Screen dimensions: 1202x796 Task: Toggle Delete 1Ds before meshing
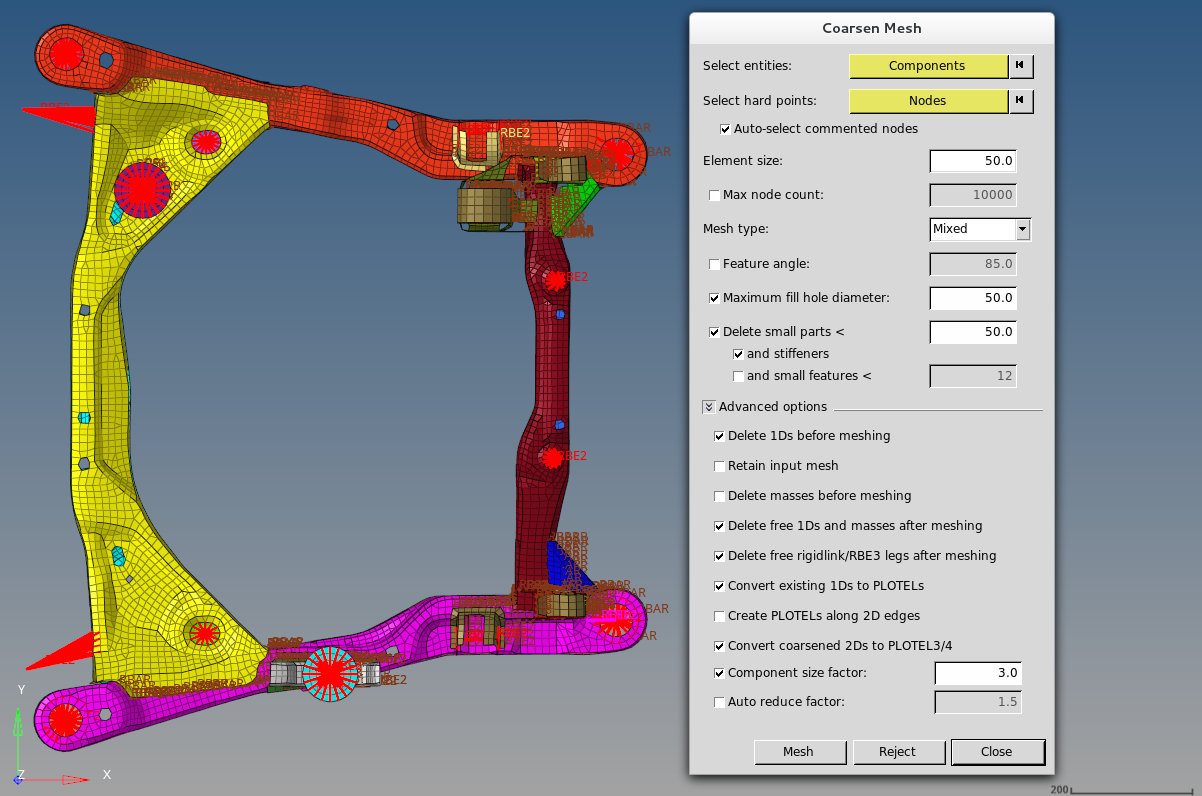[x=719, y=436]
